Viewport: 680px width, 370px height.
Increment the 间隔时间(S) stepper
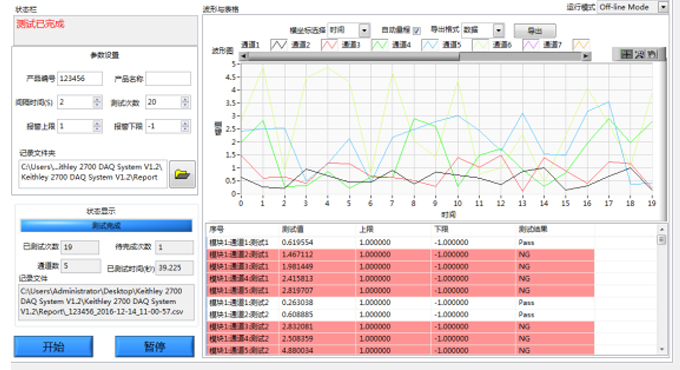[x=97, y=99]
